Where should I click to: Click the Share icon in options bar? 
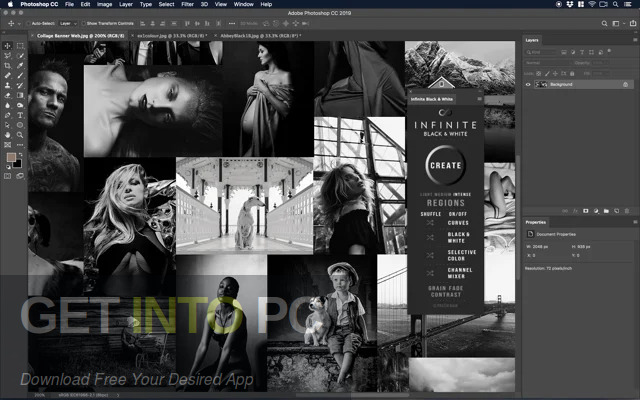click(633, 24)
